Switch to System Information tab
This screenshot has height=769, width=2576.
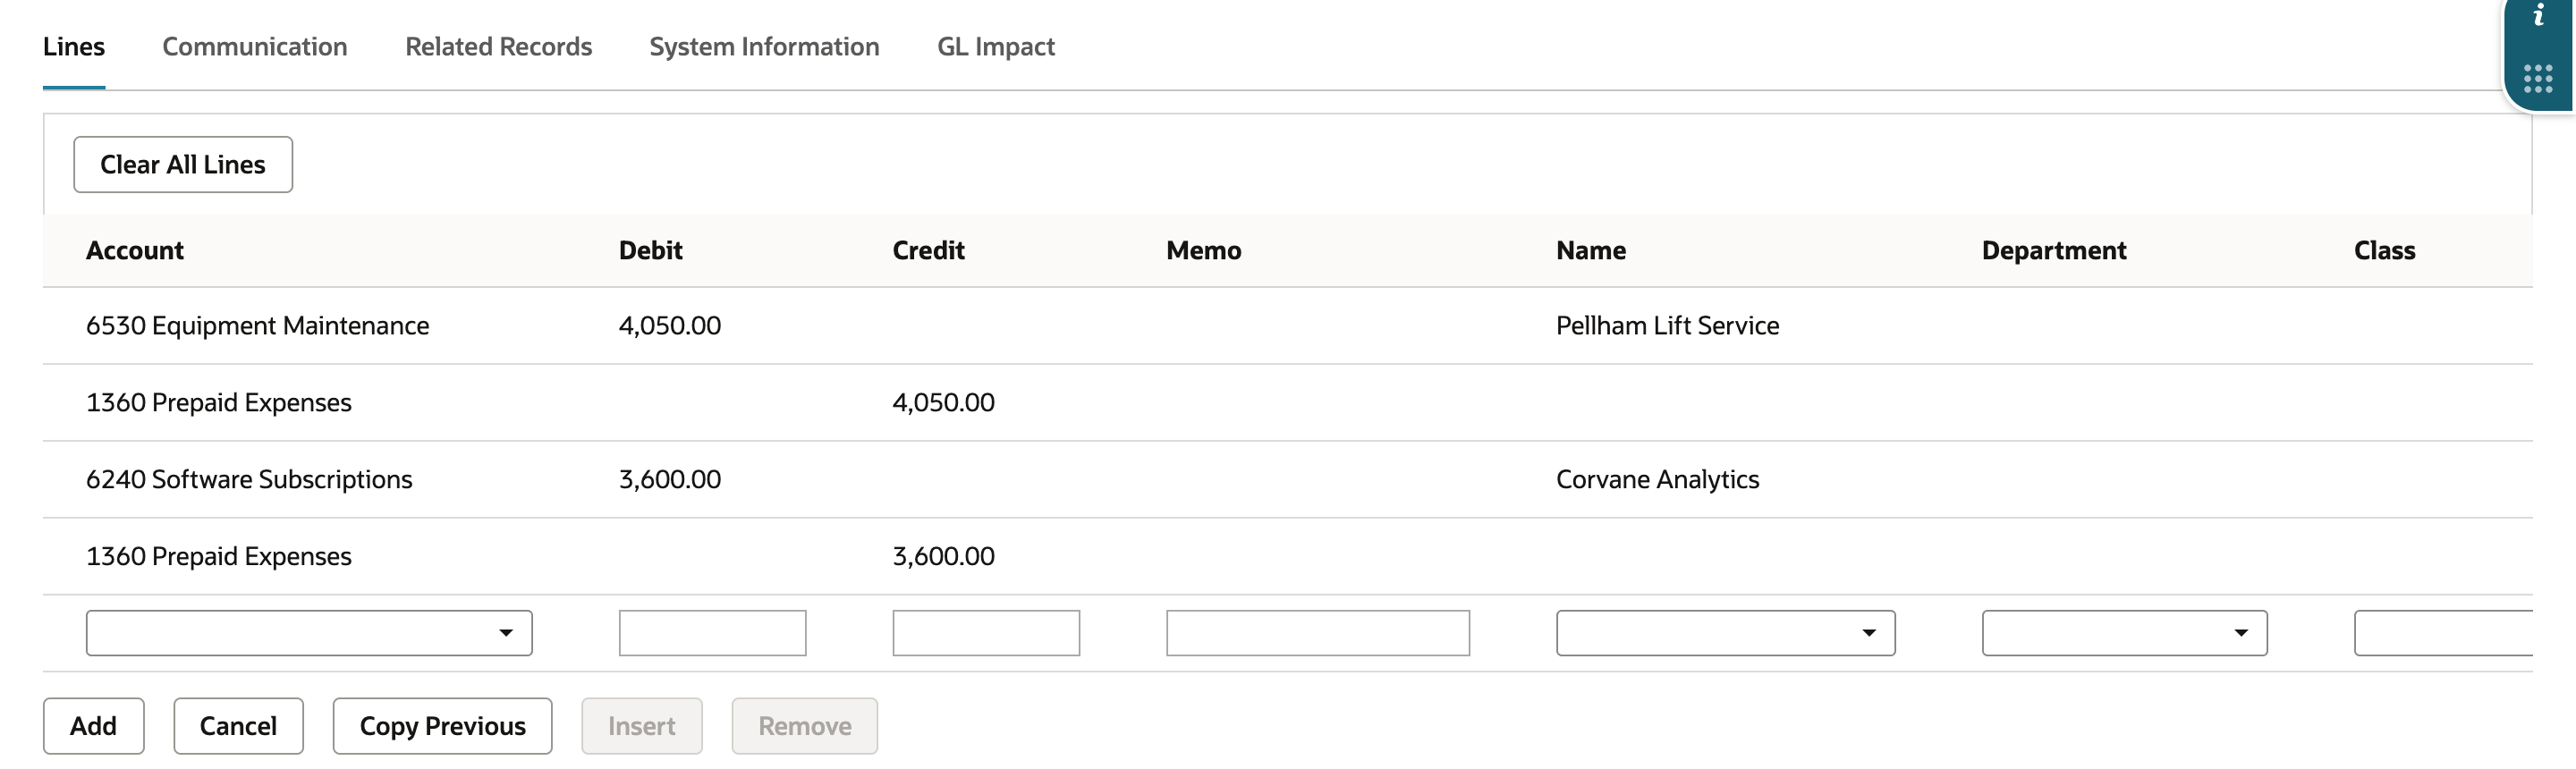pyautogui.click(x=764, y=47)
